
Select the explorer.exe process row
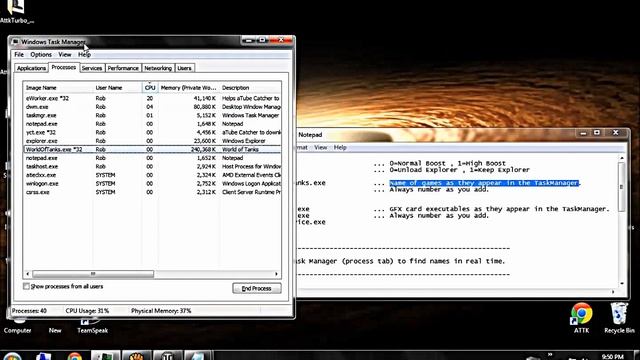pos(152,141)
